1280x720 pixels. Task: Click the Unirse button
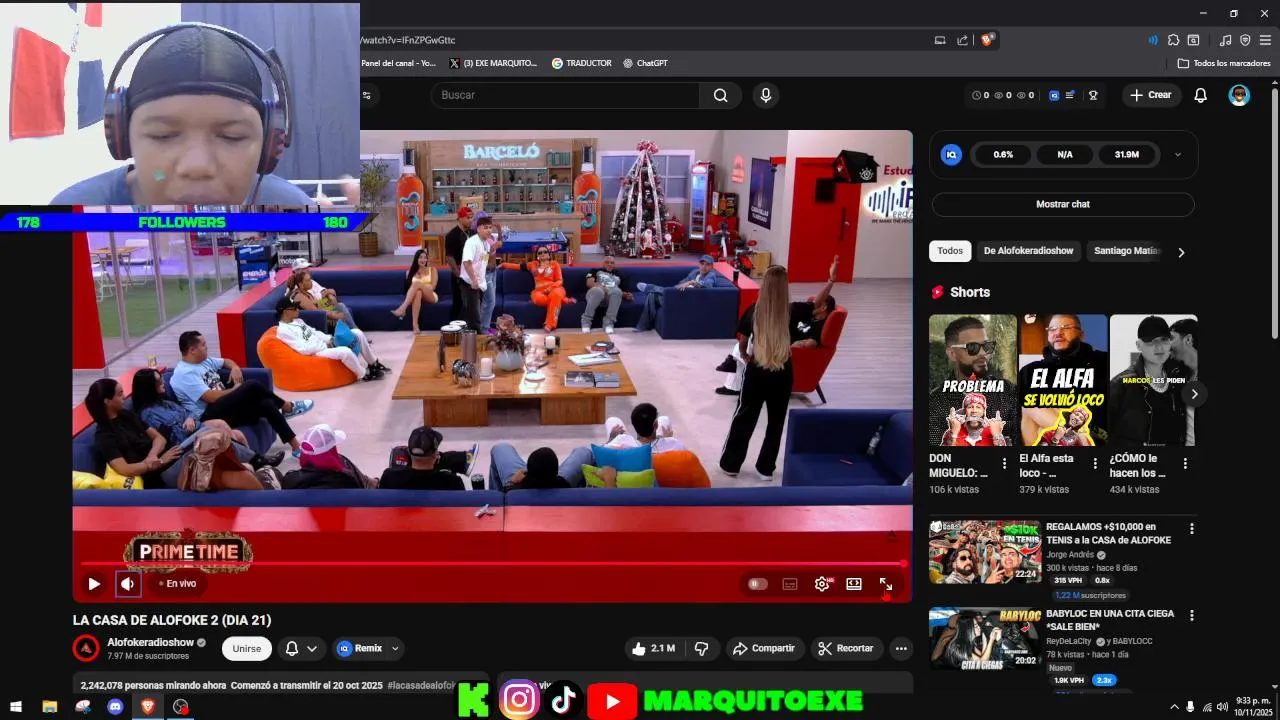(247, 648)
